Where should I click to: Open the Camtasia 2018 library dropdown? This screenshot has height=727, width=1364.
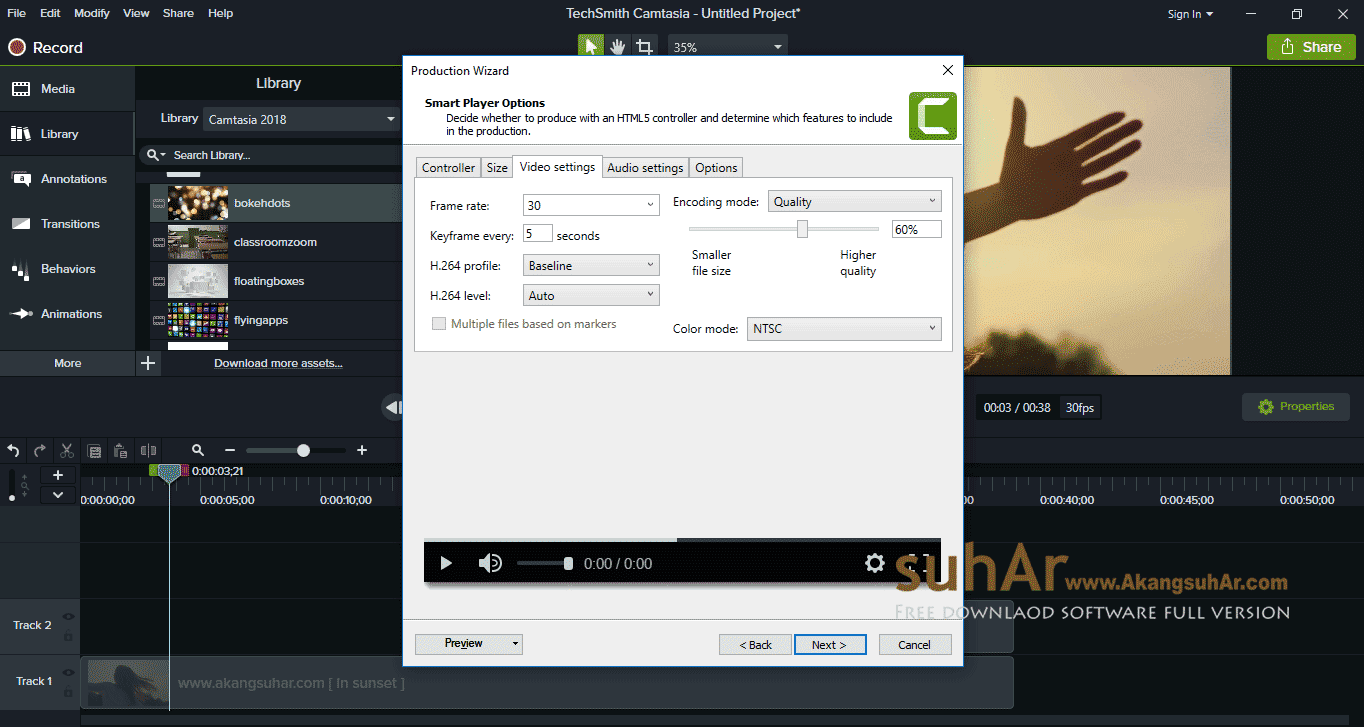click(302, 119)
